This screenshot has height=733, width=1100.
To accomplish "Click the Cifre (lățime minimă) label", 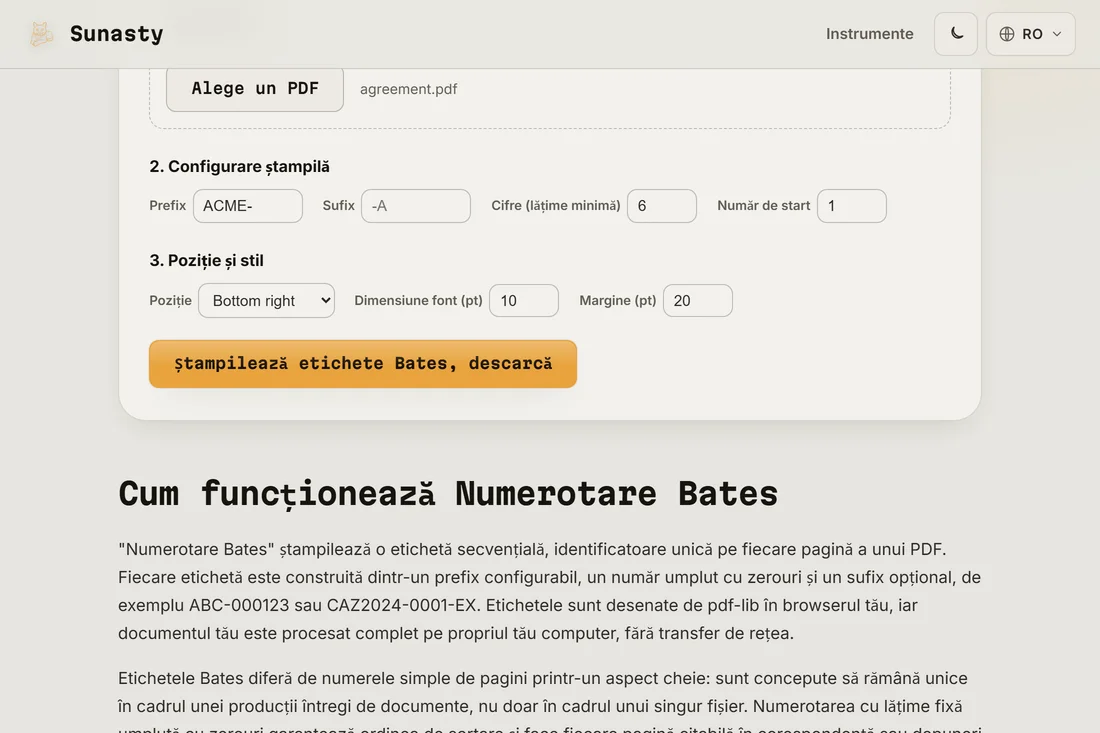I will [556, 206].
